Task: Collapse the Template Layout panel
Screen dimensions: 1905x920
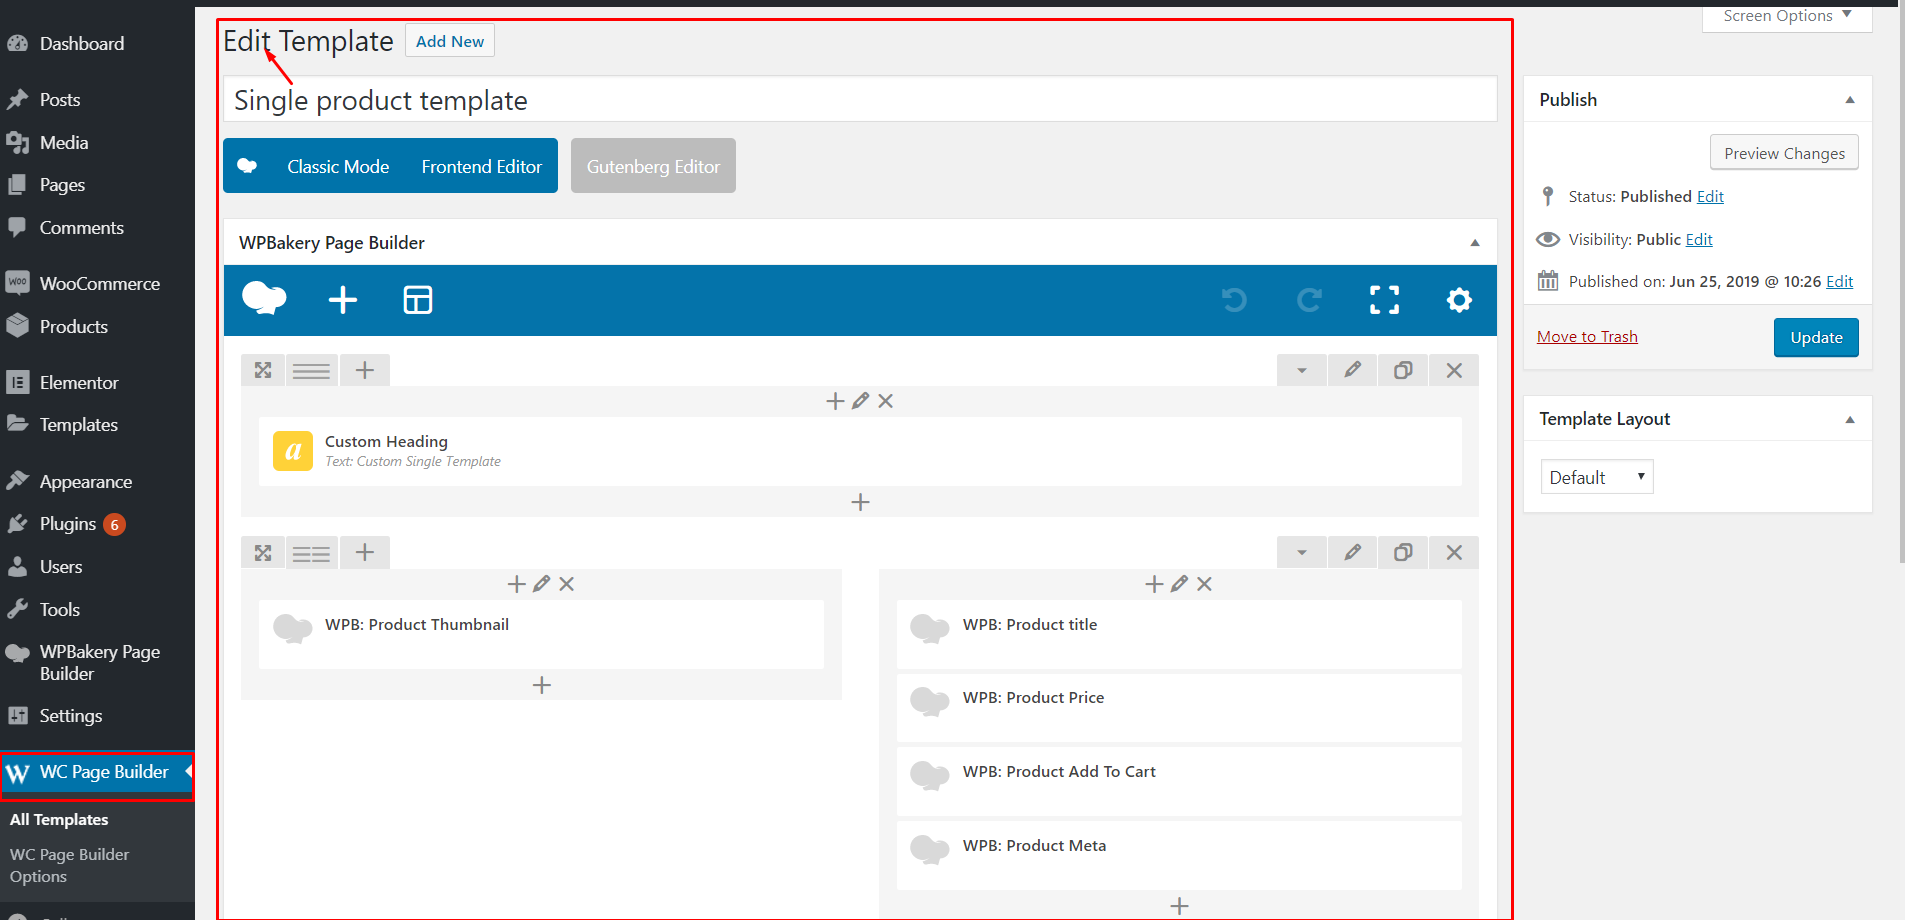Action: point(1850,419)
